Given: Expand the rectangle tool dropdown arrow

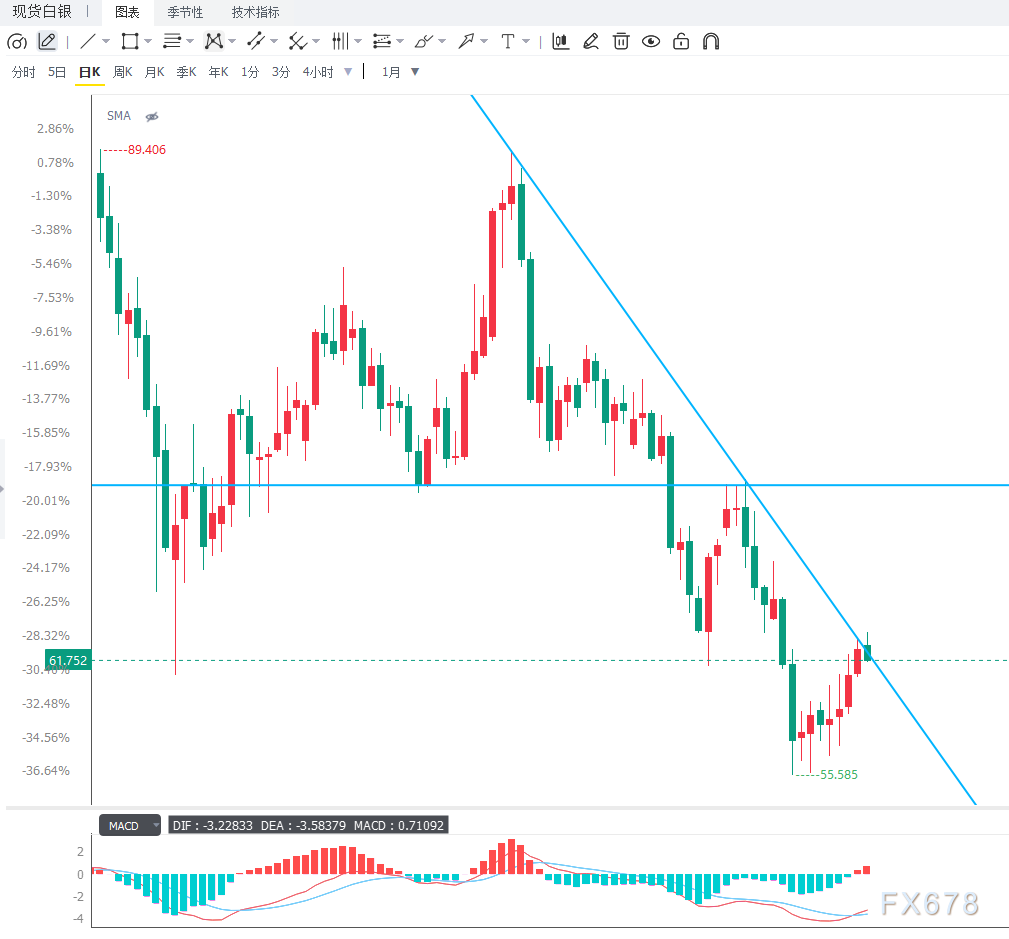Looking at the screenshot, I should point(148,41).
